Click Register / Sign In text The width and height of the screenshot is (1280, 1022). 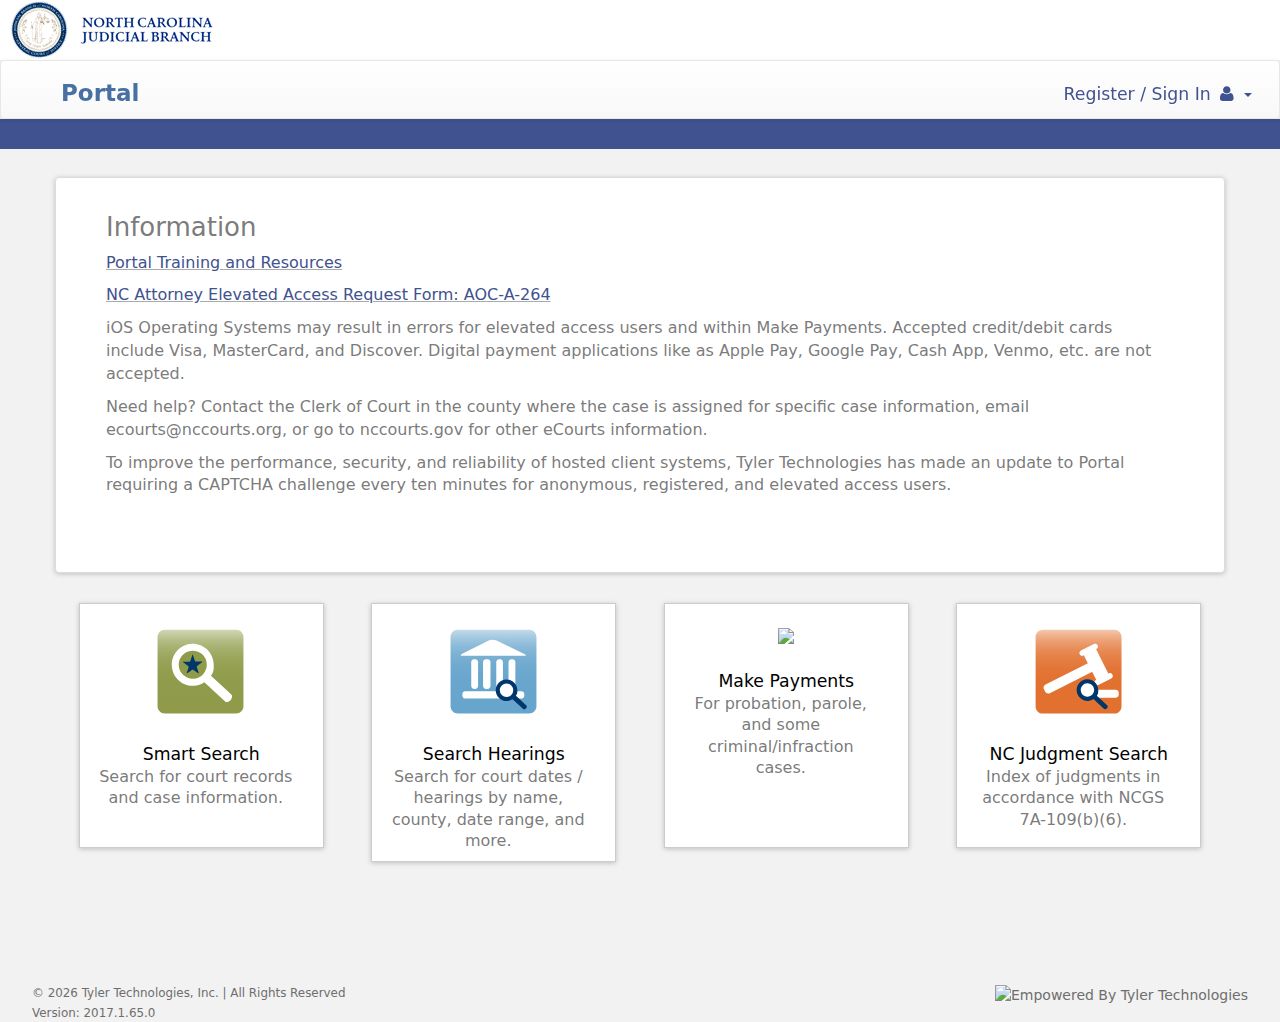click(x=1136, y=94)
